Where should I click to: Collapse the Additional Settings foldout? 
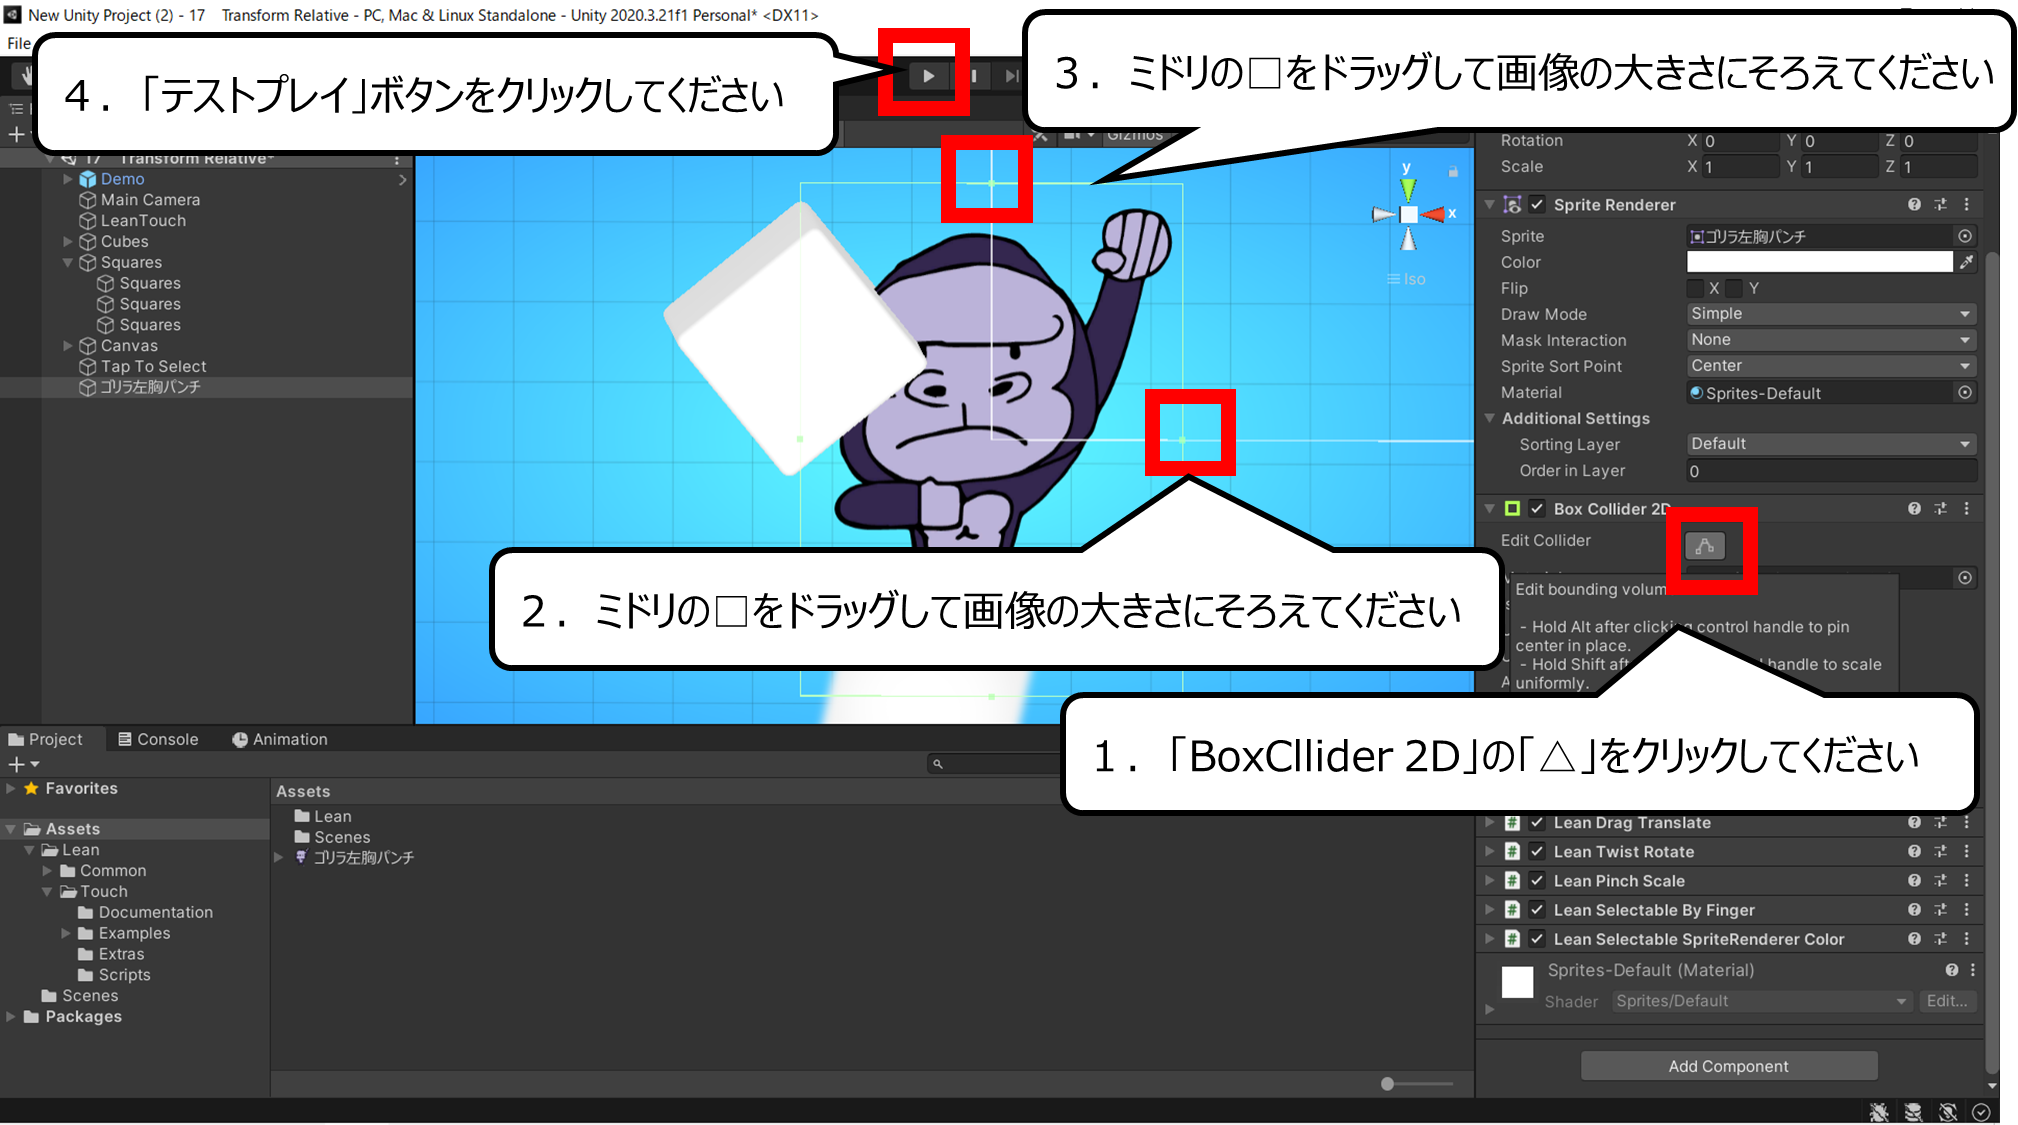click(x=1490, y=418)
